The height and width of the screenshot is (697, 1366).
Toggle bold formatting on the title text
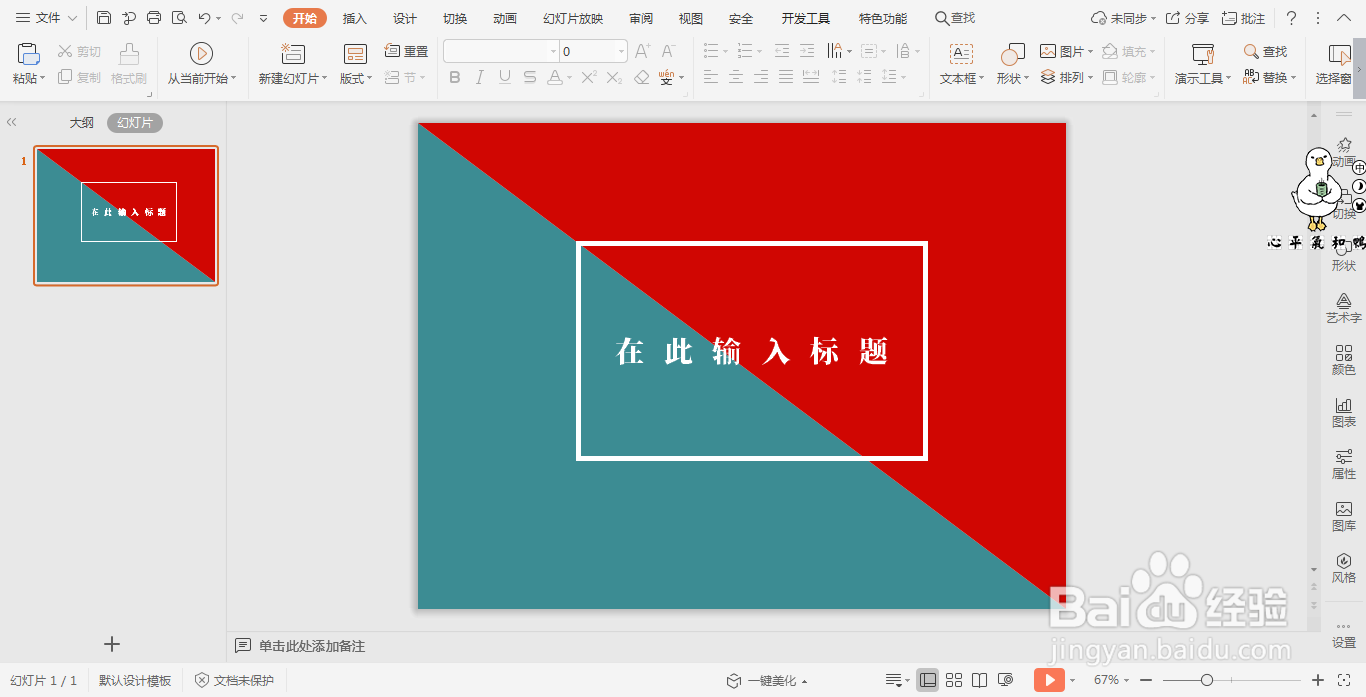455,76
